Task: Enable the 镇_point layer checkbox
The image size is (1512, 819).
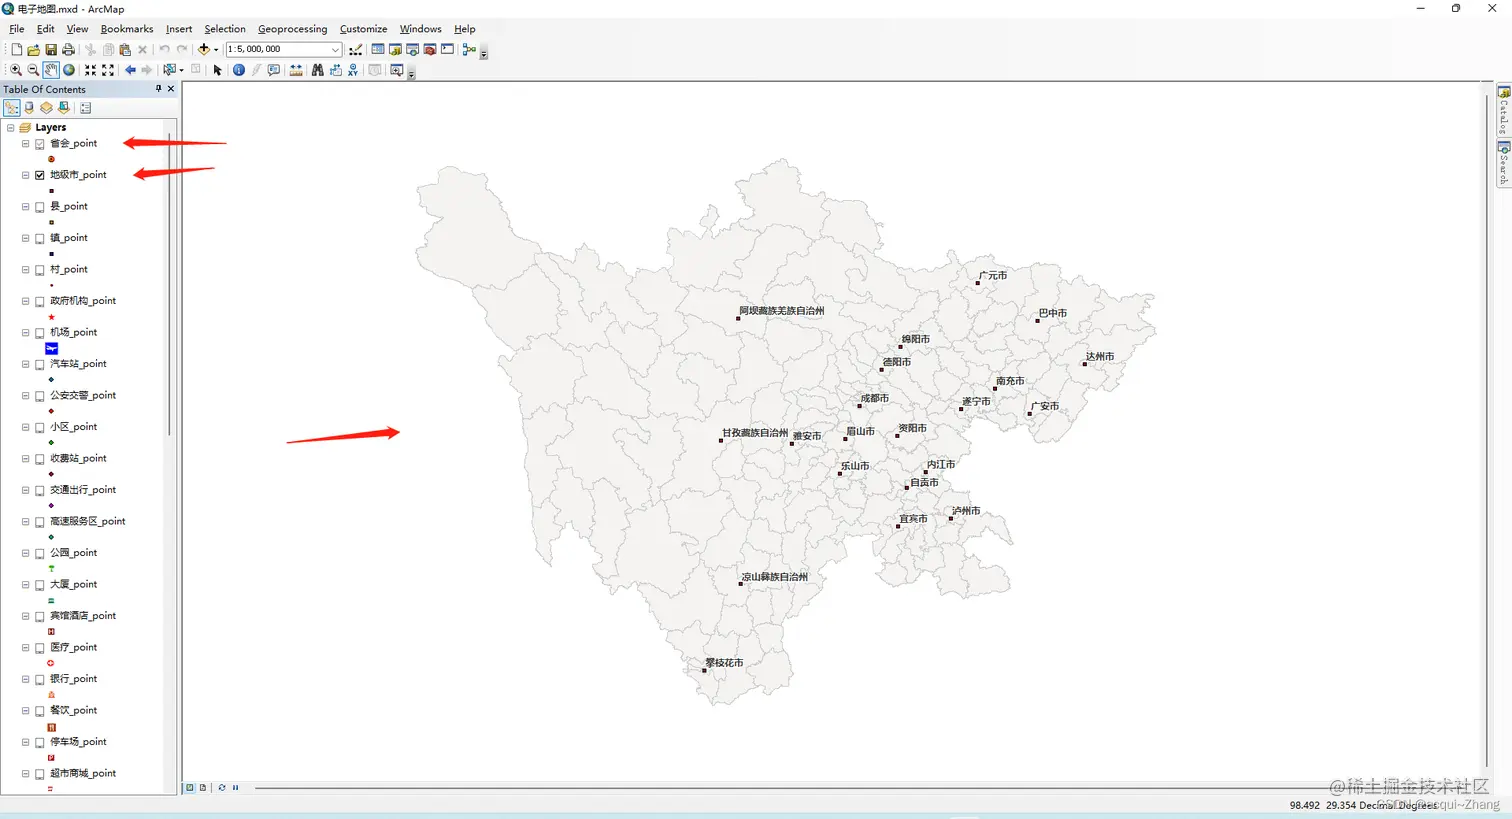Action: 40,238
